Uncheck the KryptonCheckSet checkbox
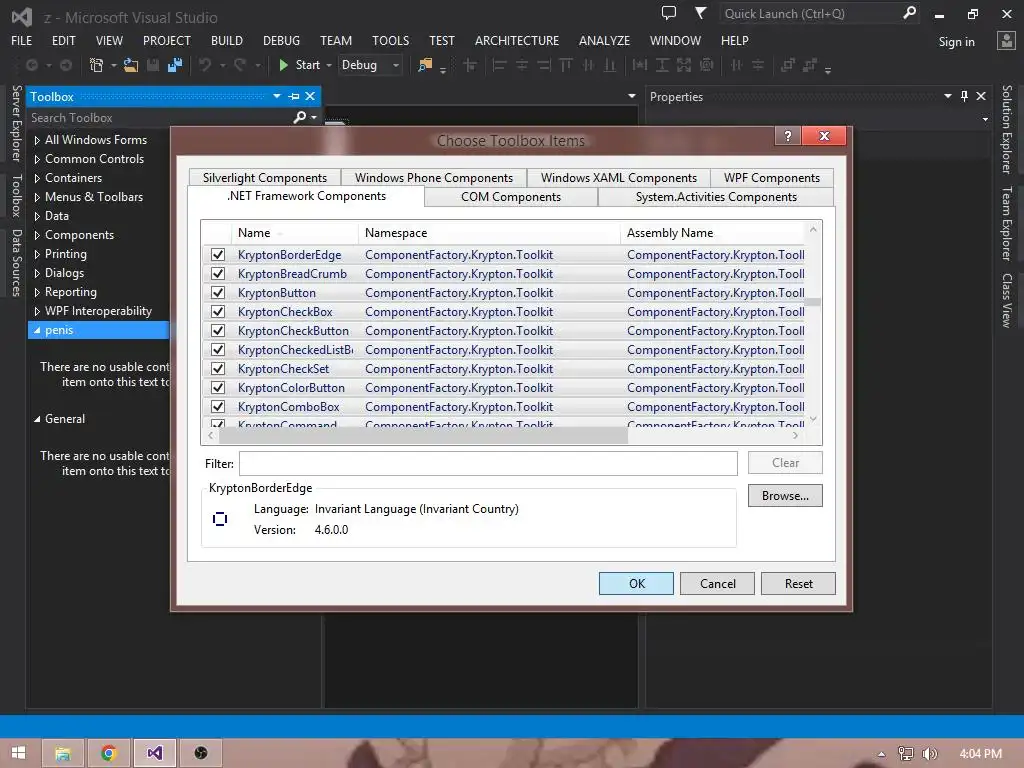 [218, 368]
